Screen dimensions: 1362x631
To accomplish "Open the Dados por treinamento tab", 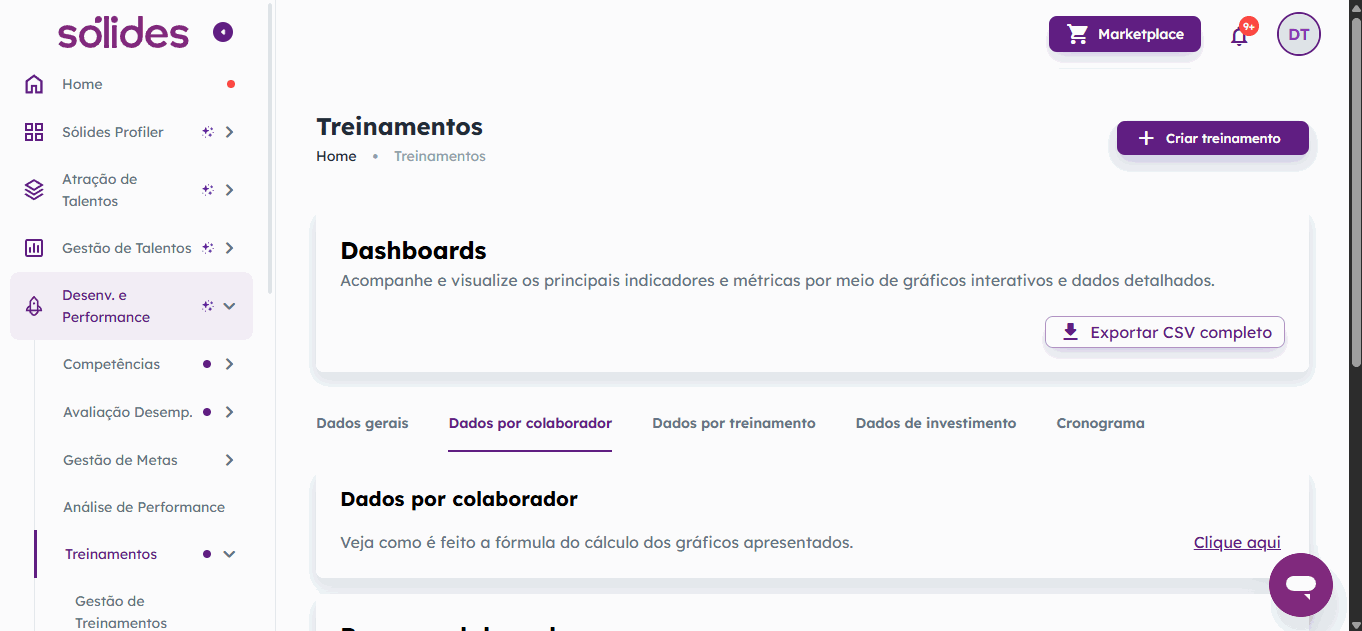I will point(734,423).
